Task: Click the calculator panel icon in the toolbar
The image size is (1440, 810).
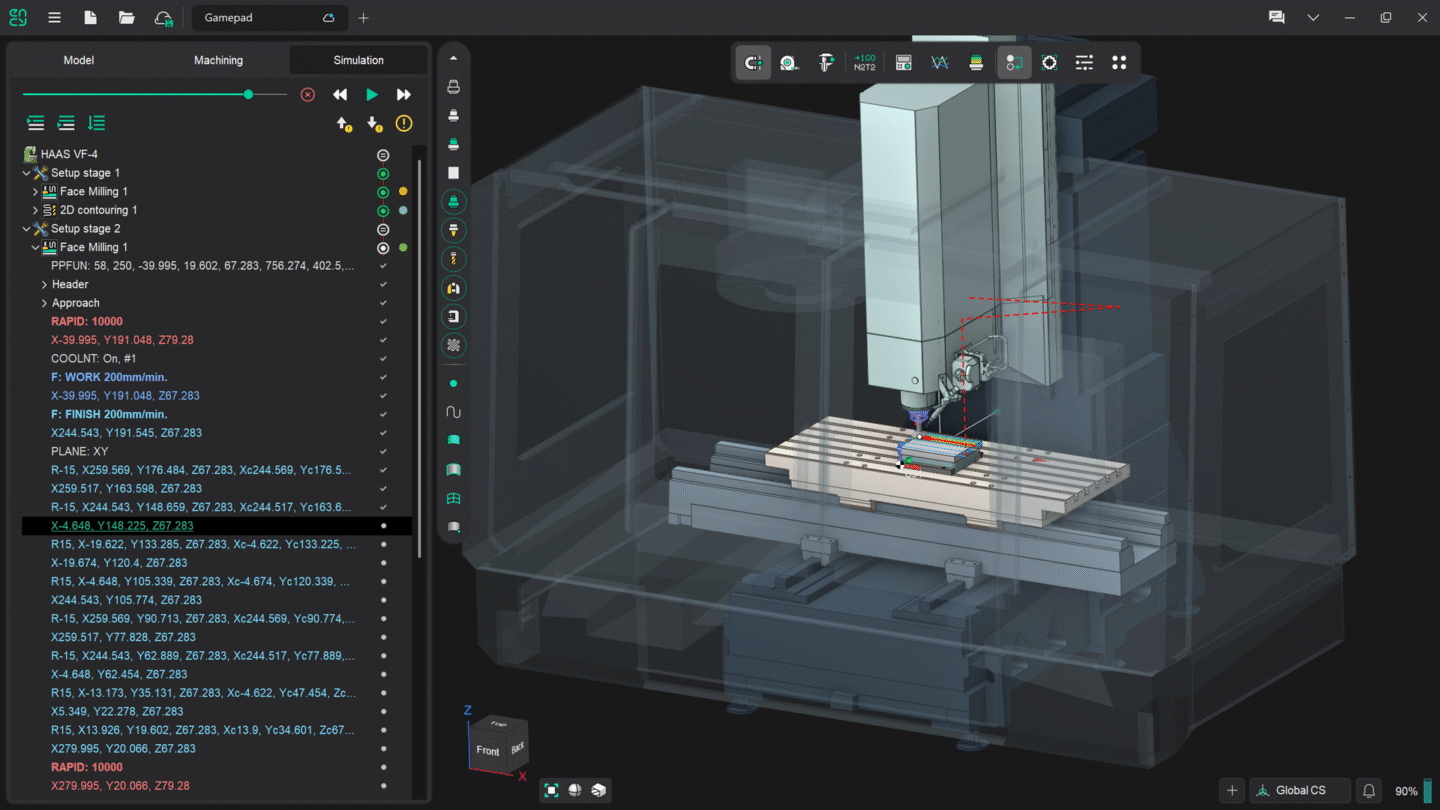Action: point(903,62)
